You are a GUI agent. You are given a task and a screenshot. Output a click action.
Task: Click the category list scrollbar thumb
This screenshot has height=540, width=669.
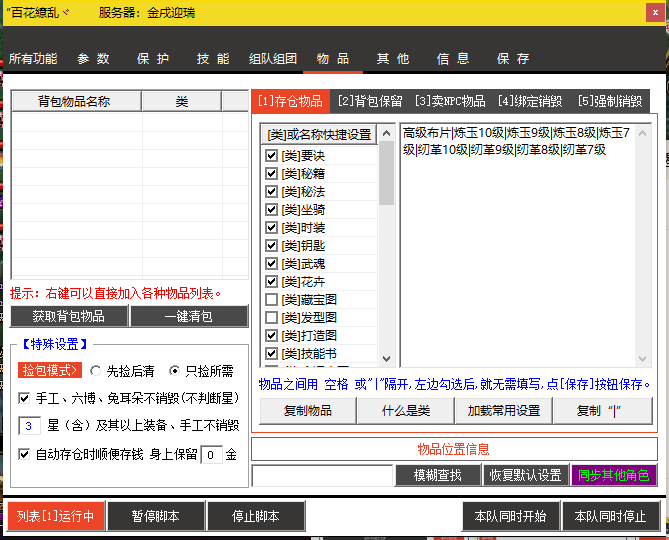click(x=386, y=173)
